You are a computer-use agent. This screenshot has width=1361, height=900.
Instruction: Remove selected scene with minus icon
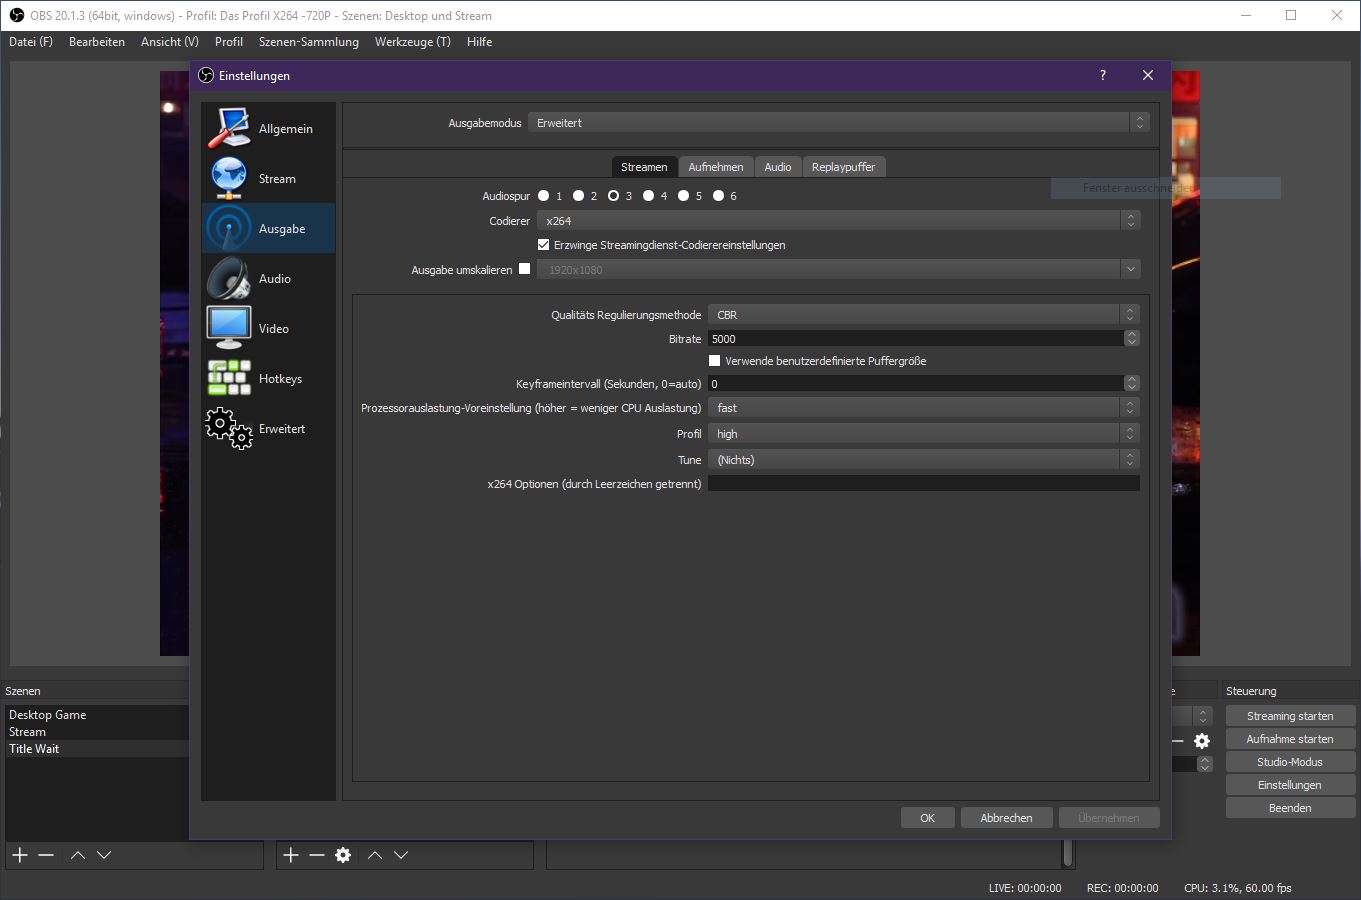[46, 855]
